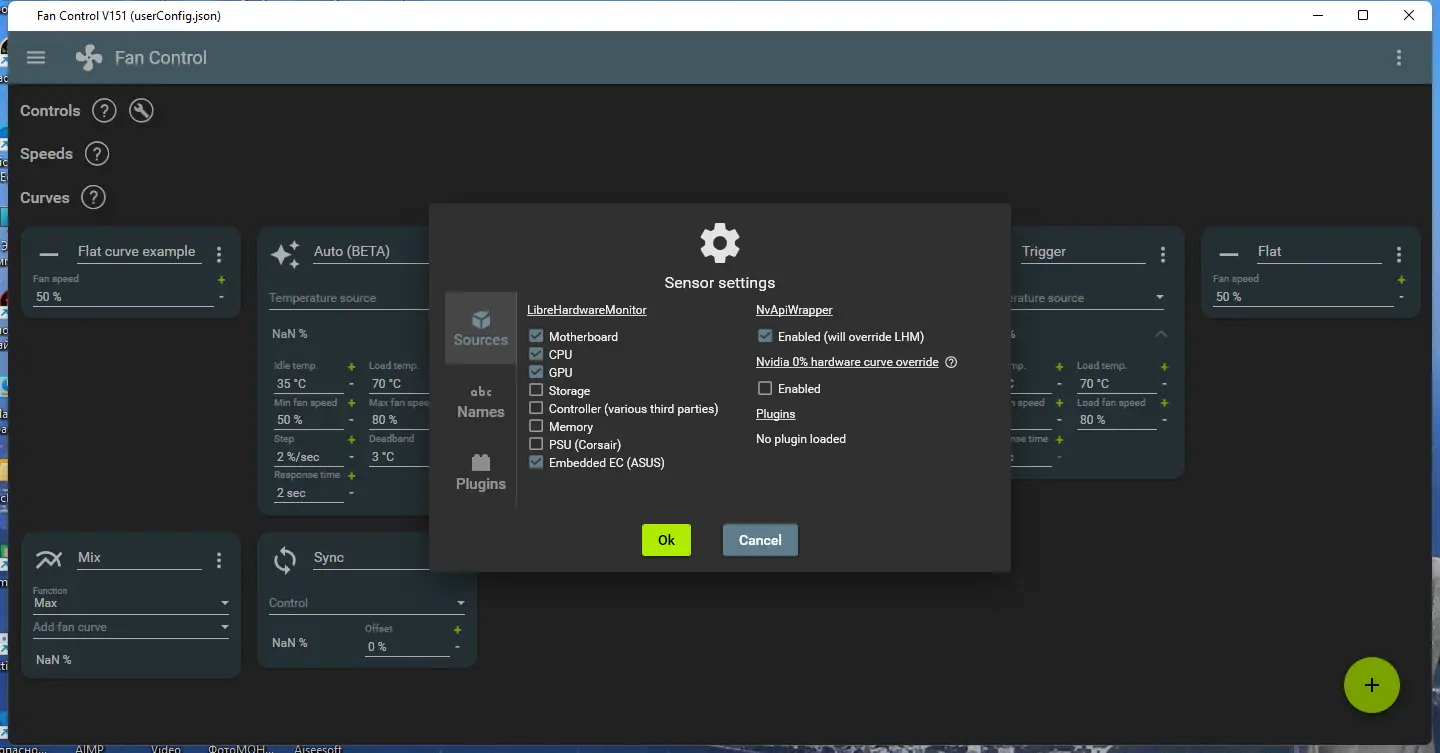Click the Fan Control fan logo
The height and width of the screenshot is (753, 1440).
89,58
